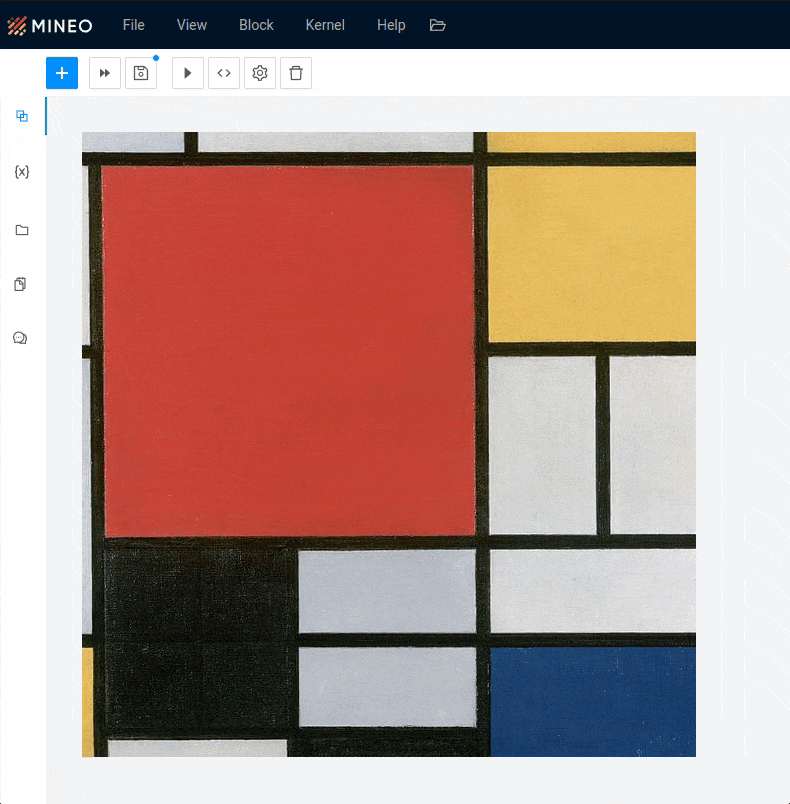Click the blue add block plus button
Screen dimensions: 790x804
(x=62, y=73)
